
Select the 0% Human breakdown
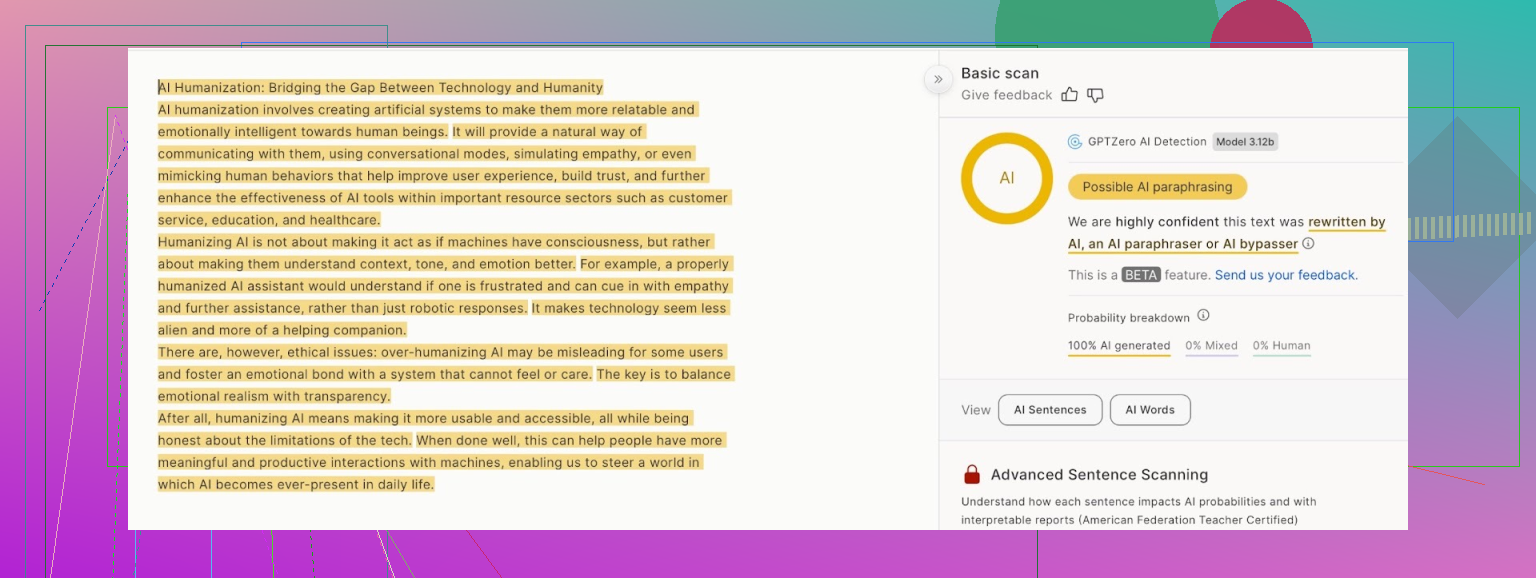(x=1281, y=346)
